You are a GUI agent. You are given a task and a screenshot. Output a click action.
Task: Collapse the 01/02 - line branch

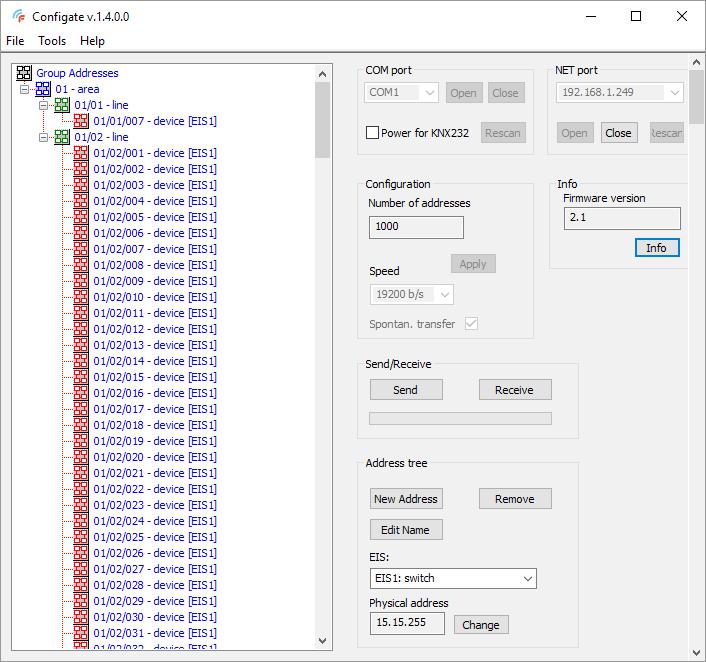tap(43, 137)
